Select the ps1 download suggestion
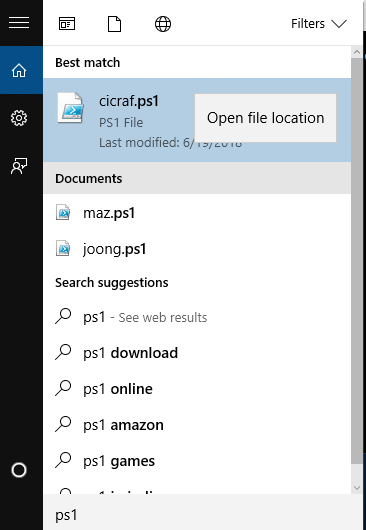Viewport: 366px width, 530px height. [197, 353]
